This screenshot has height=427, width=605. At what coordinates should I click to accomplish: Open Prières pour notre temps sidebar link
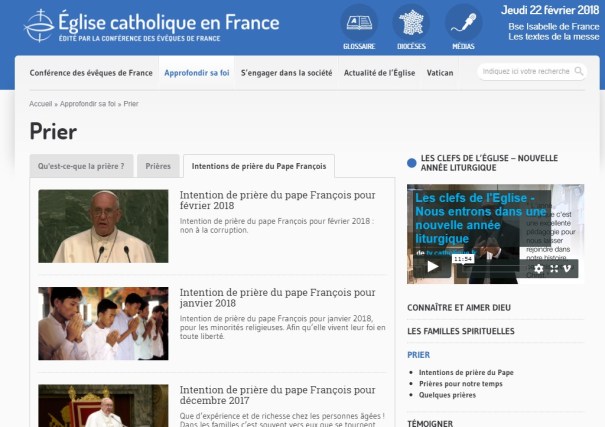(x=461, y=383)
